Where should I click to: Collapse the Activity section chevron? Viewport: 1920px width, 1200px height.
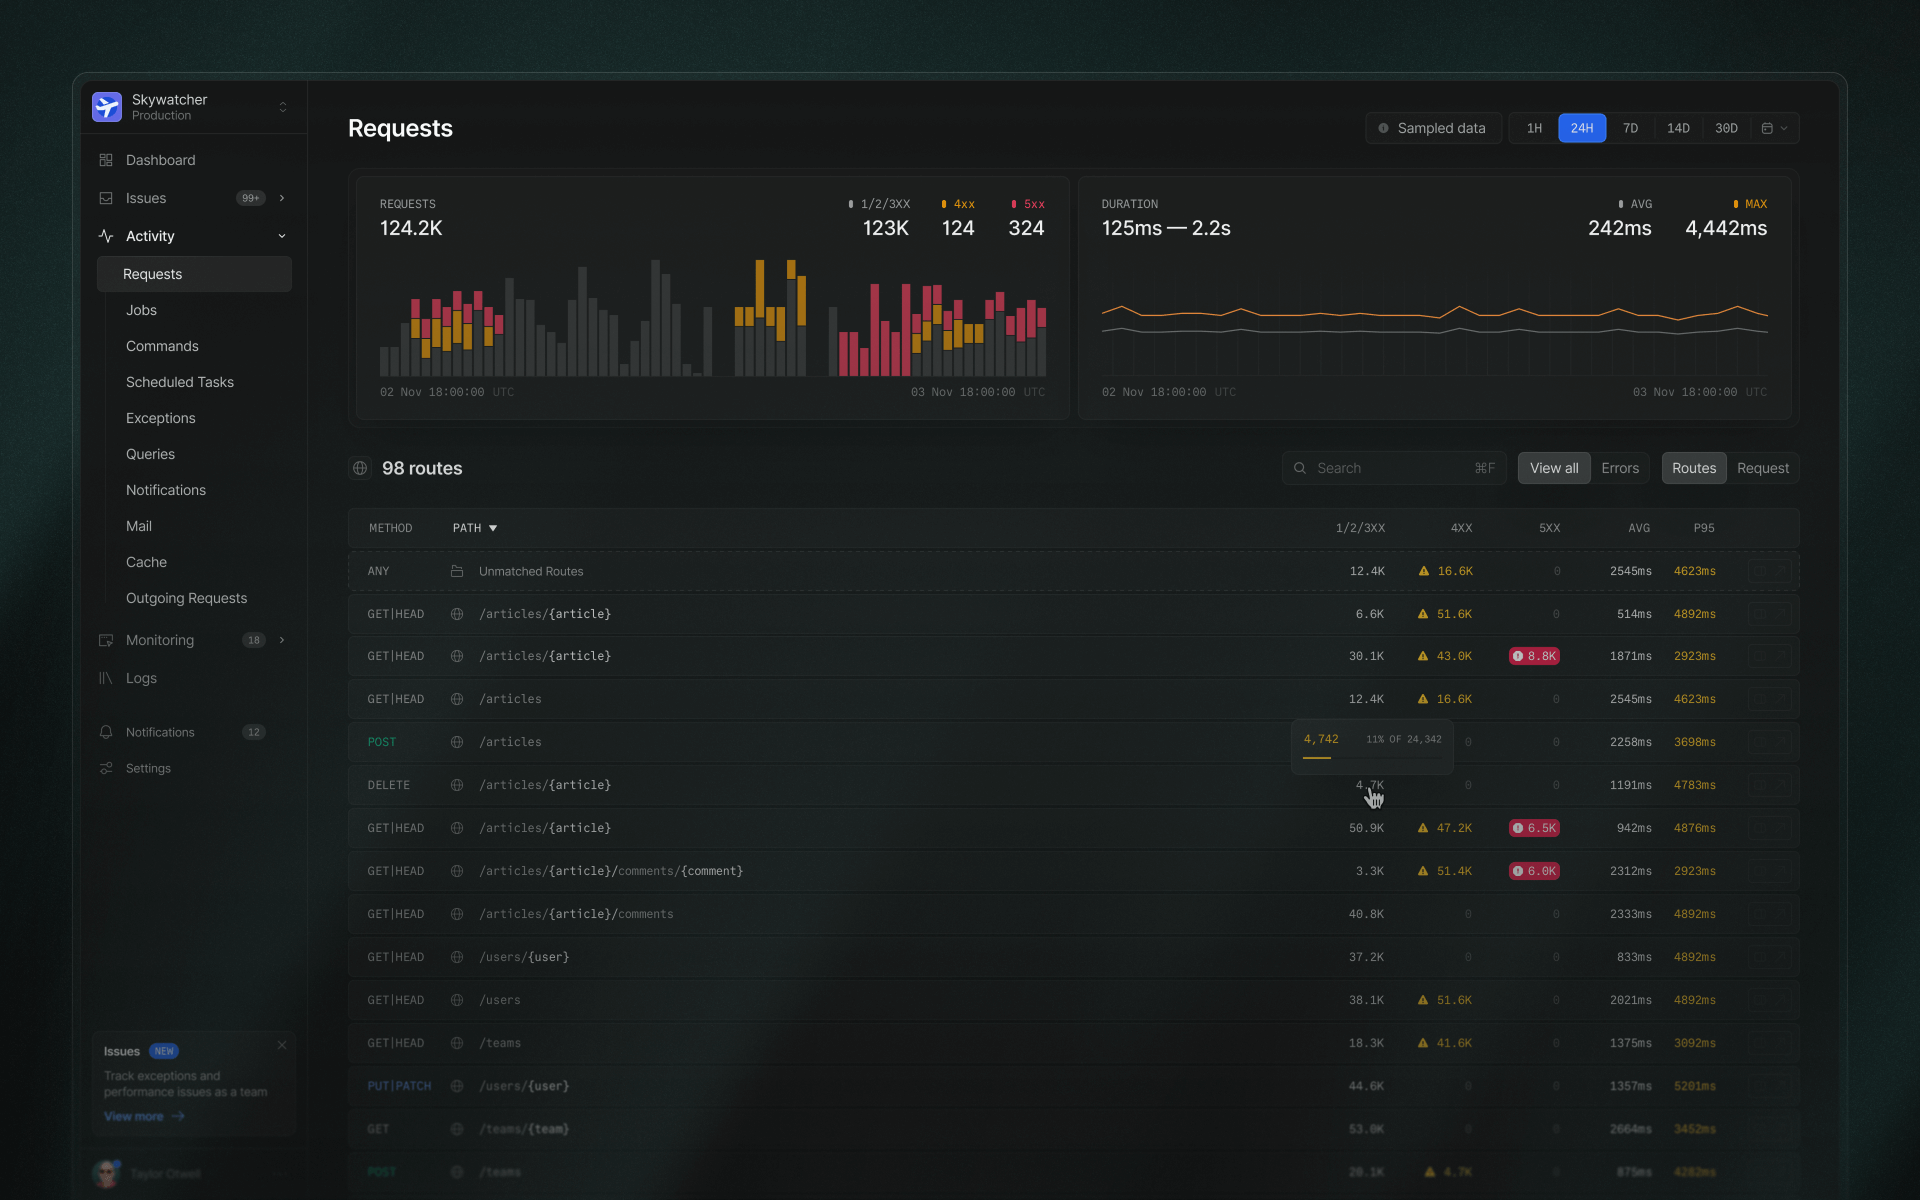point(282,236)
